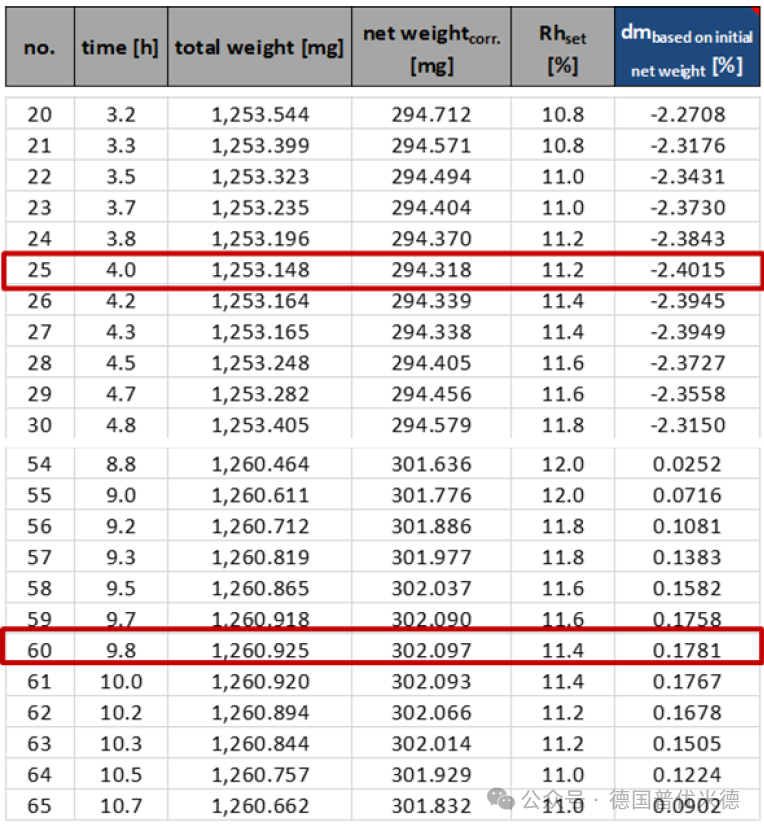Viewport: 764px width, 830px height.
Task: Select the time cell 10.0 in row 61
Action: [x=121, y=681]
